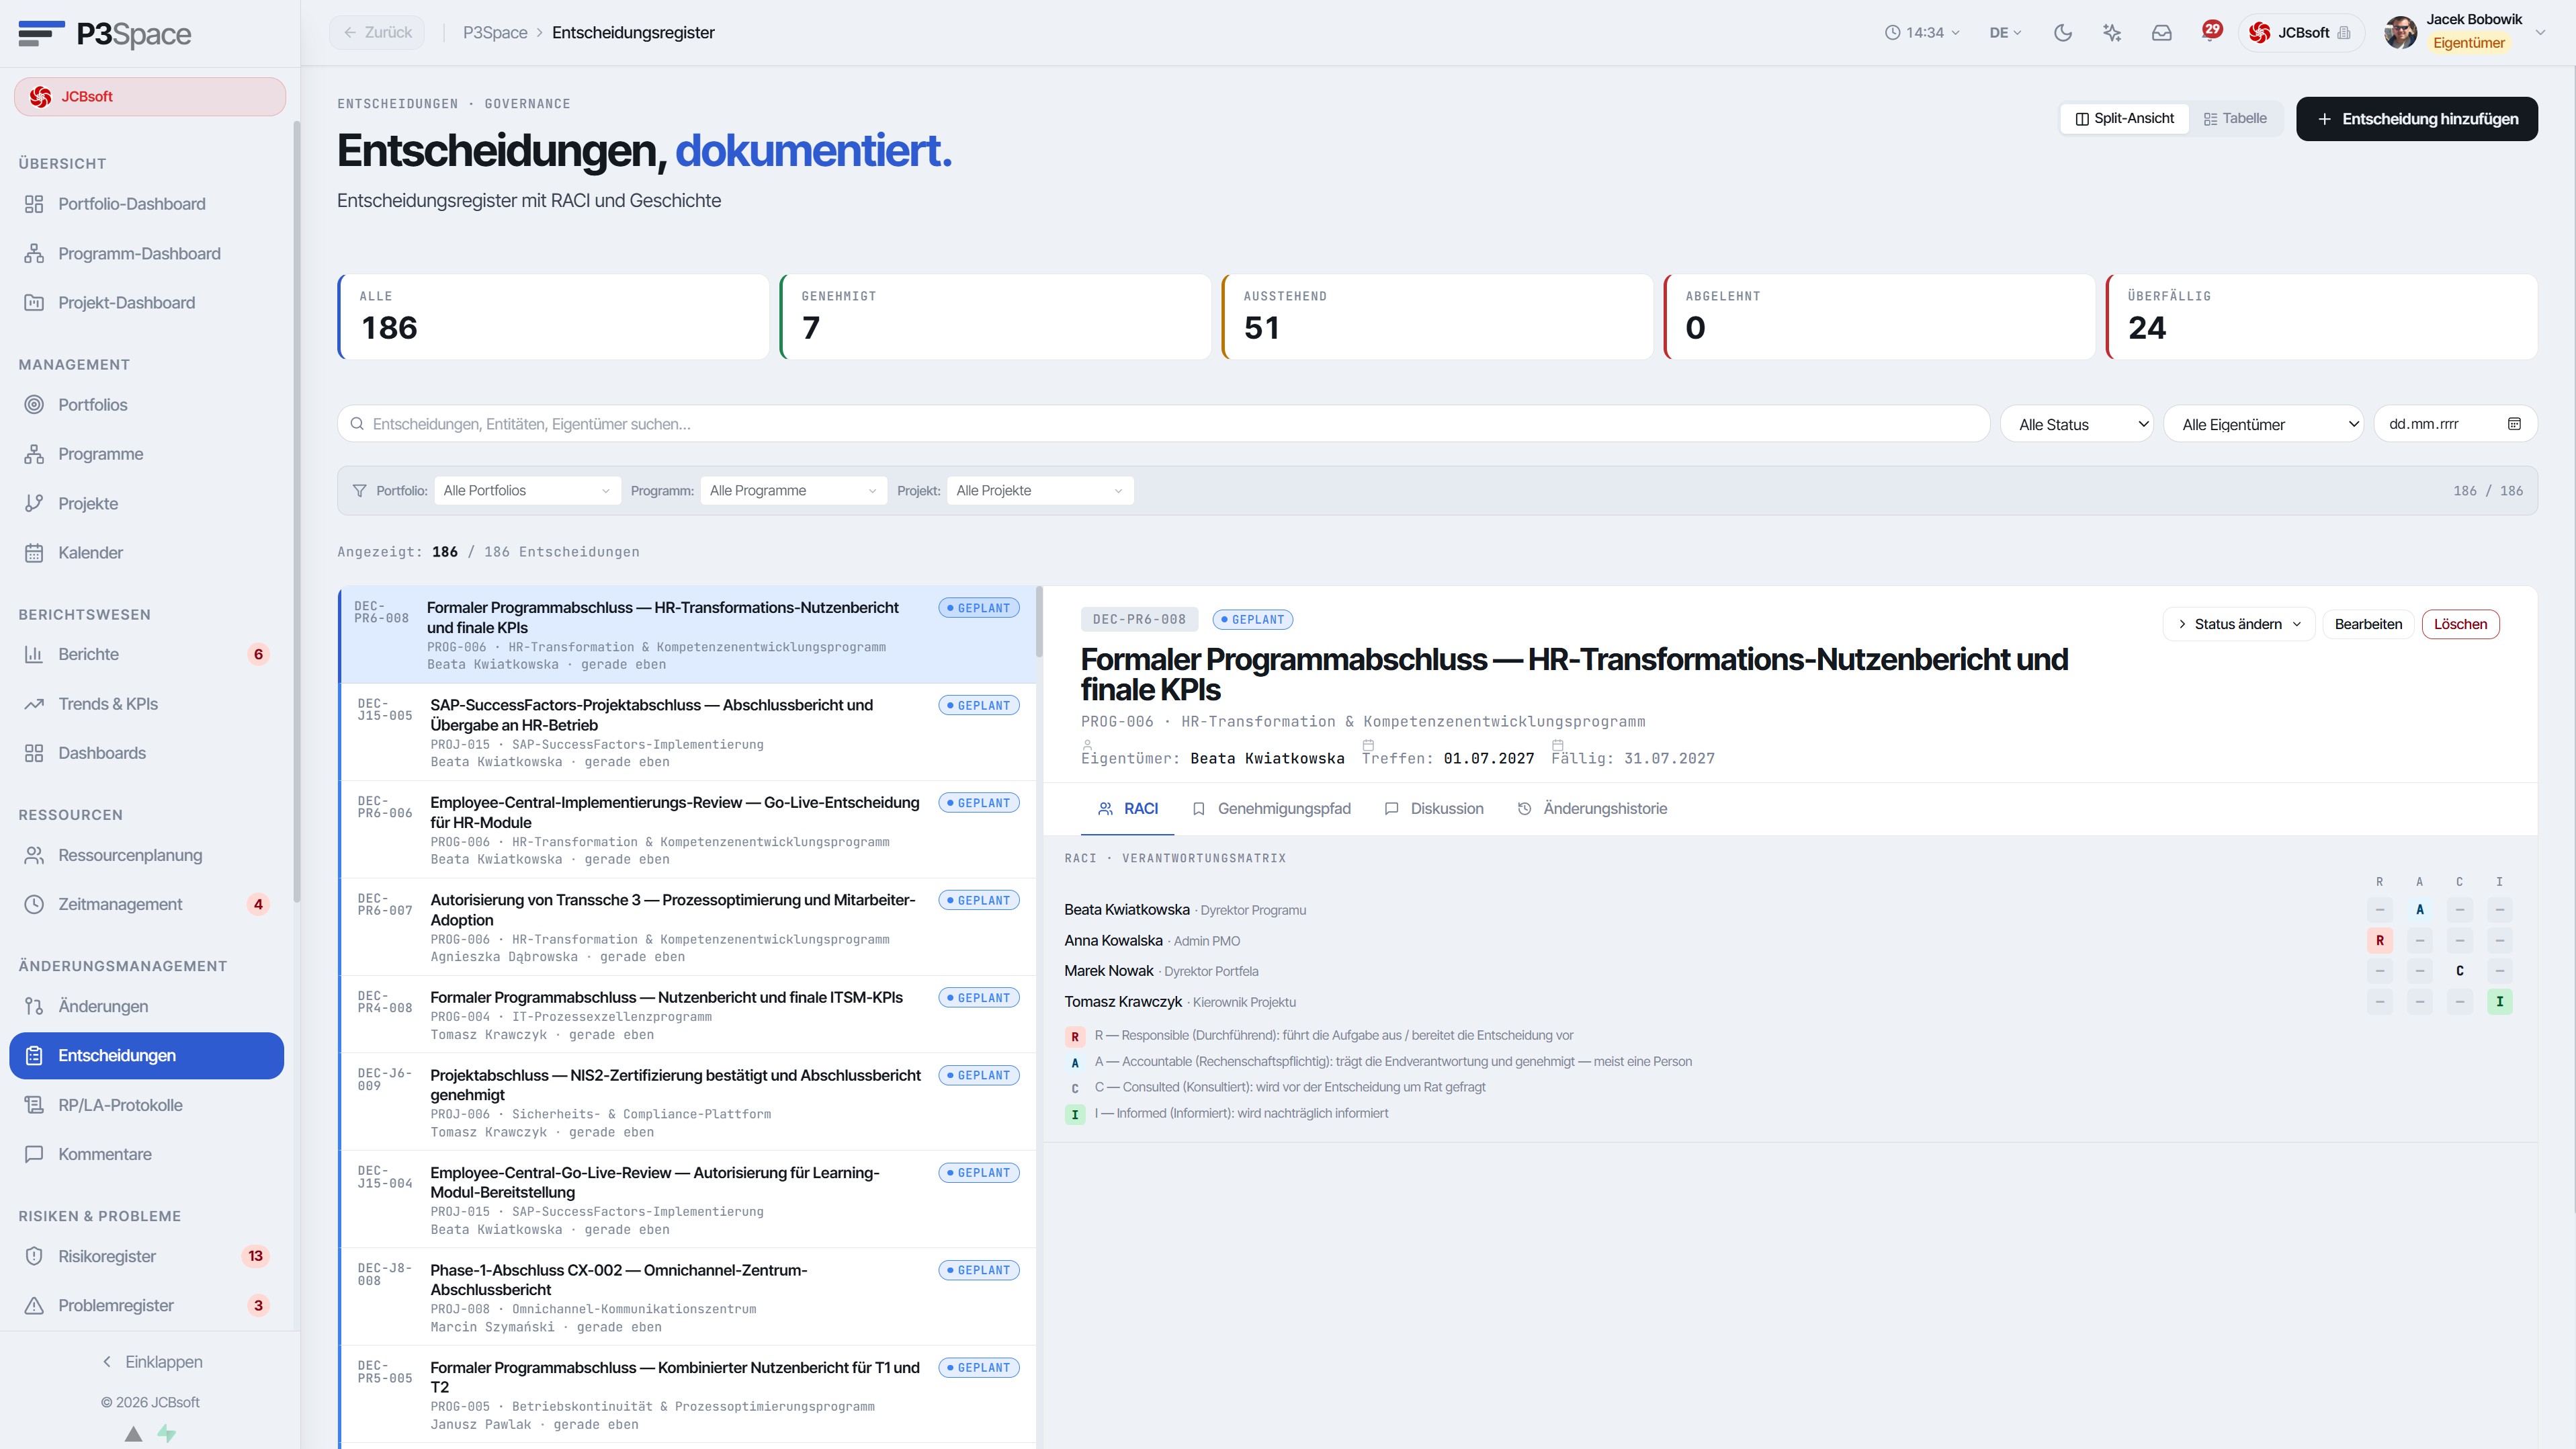
Task: Click the Löschen button
Action: click(2460, 624)
